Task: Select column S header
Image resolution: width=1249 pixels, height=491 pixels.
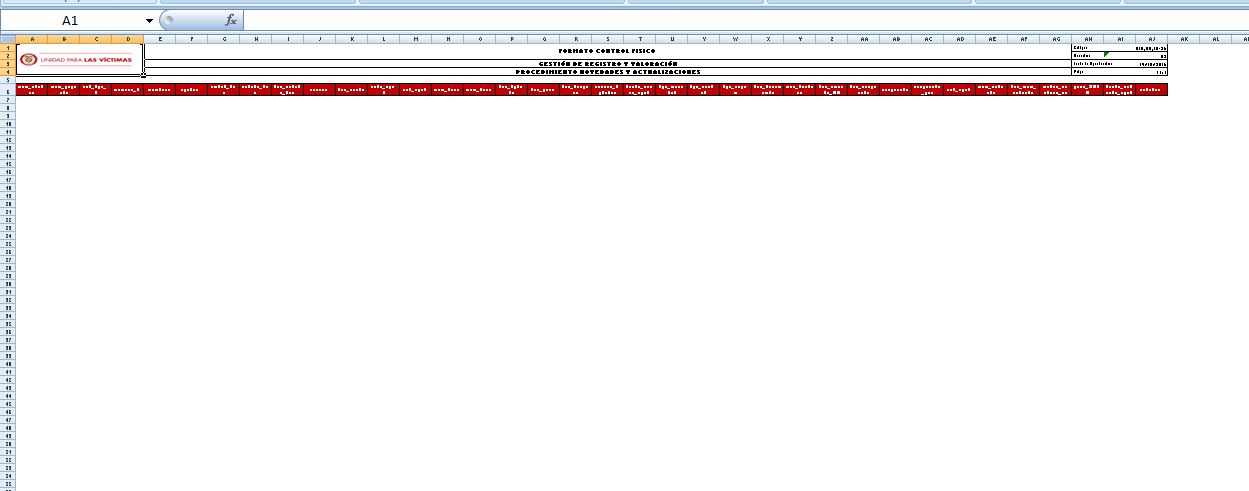Action: [608, 39]
